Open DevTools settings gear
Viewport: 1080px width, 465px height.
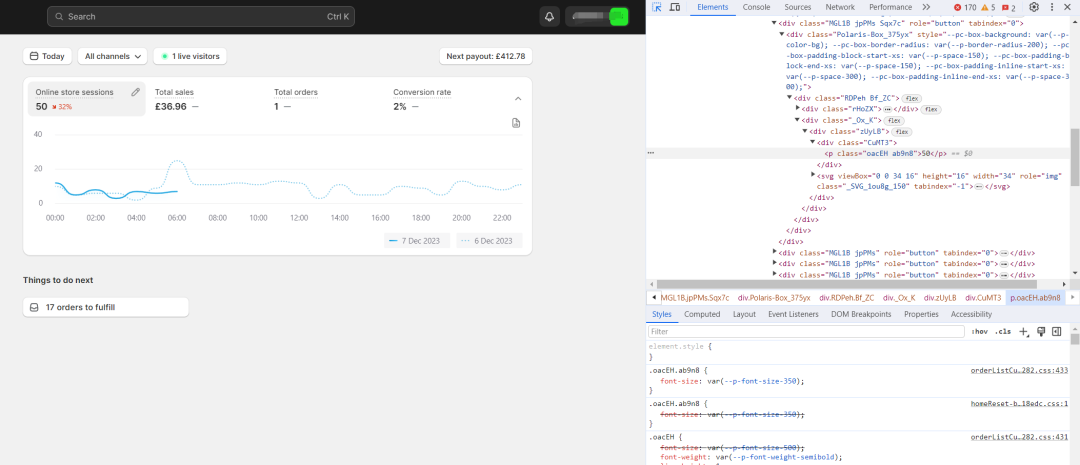pos(1034,7)
